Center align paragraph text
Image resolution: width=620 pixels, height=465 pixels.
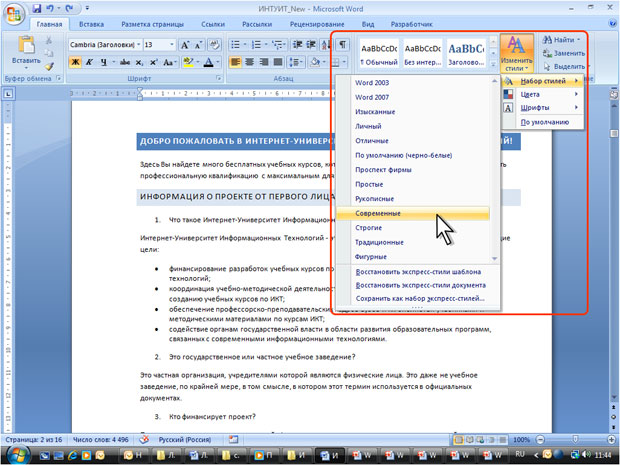pos(250,62)
